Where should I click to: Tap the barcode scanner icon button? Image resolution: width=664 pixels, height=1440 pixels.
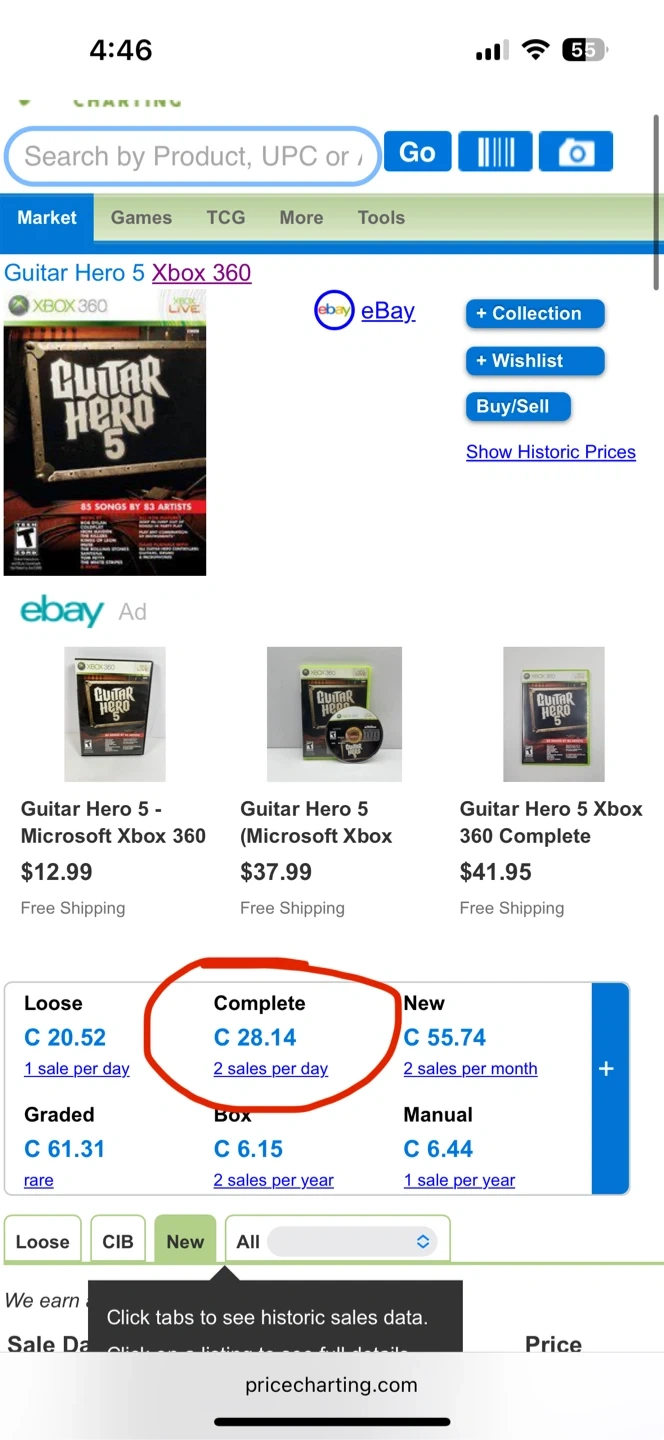pyautogui.click(x=495, y=152)
